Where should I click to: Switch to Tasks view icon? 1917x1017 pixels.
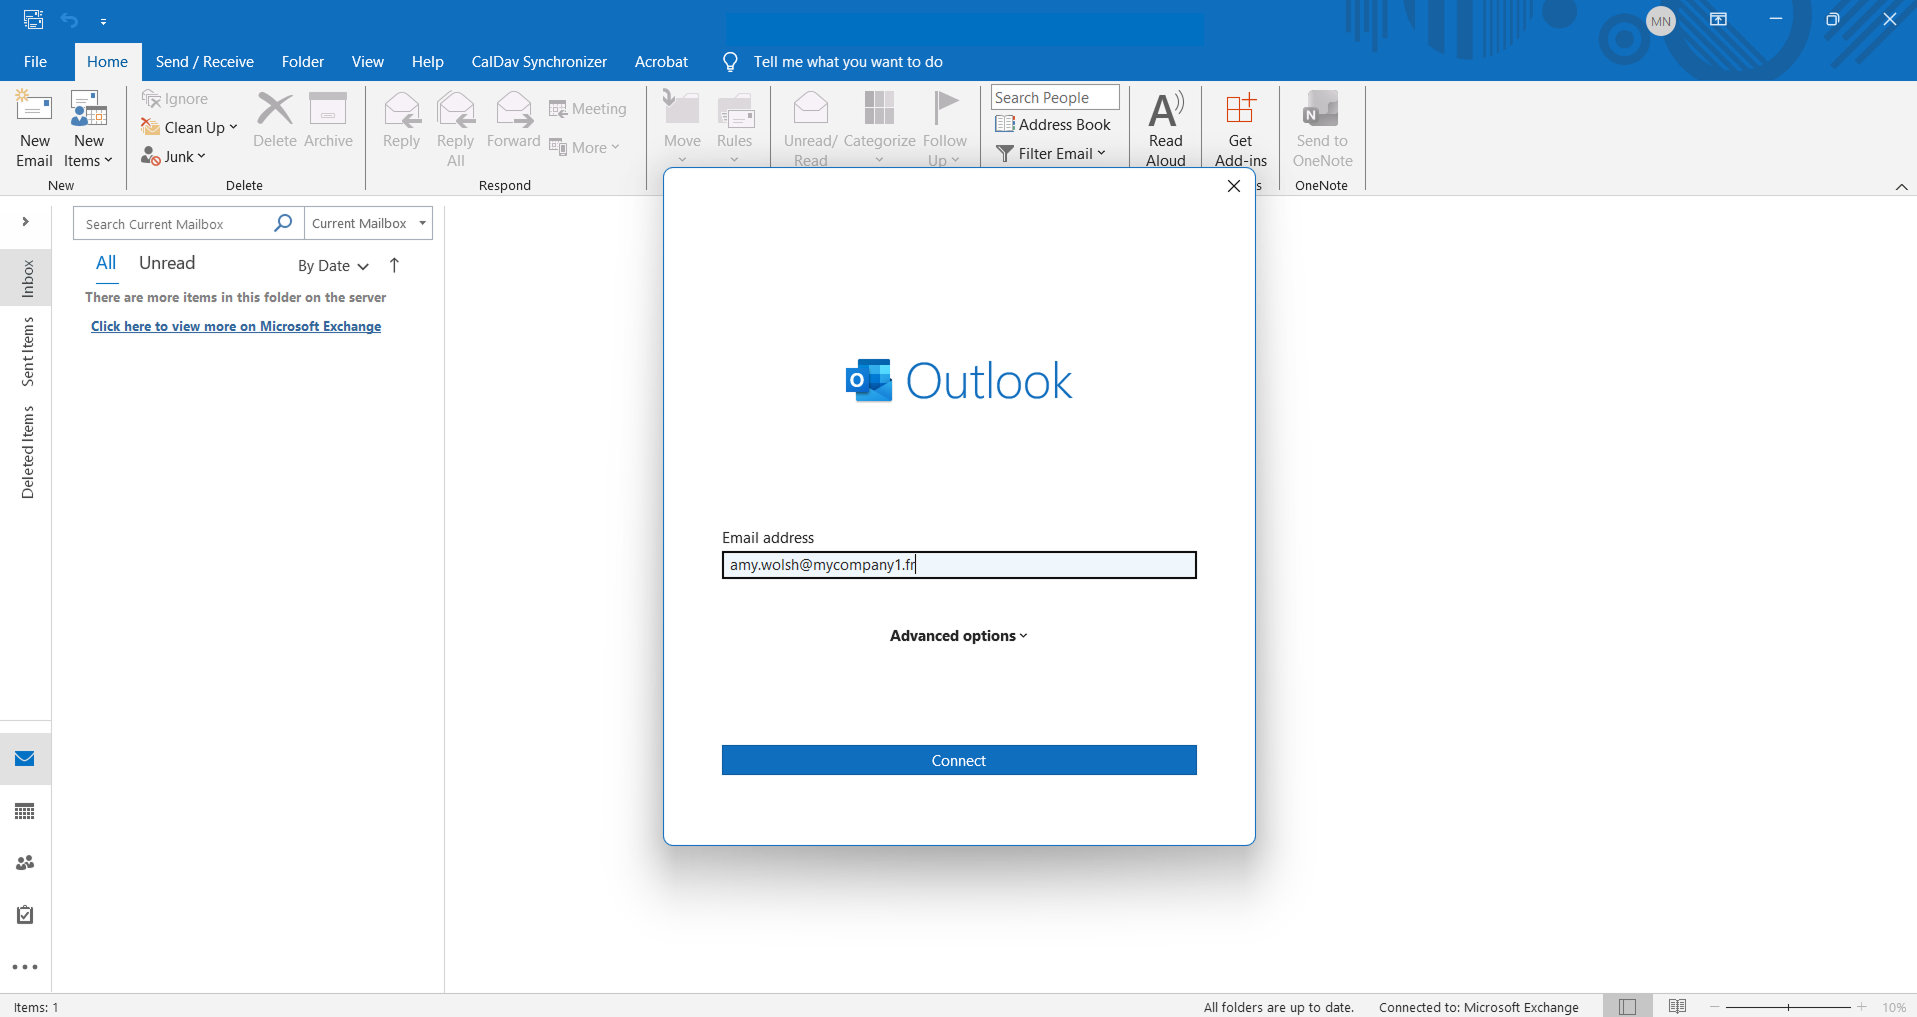25,915
